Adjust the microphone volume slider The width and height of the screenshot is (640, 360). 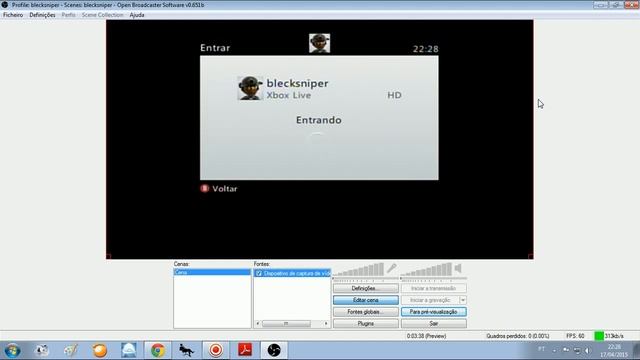pos(366,278)
